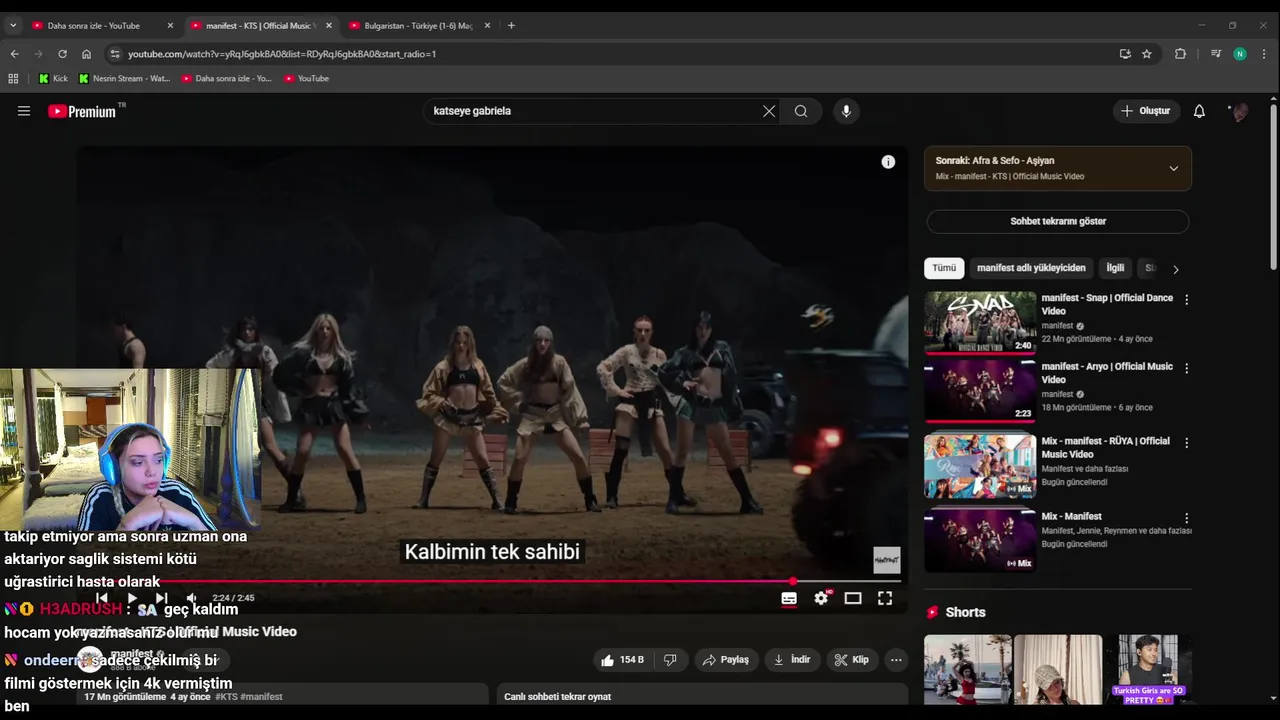1280x720 pixels.
Task: Open a new browser tab
Action: tap(511, 25)
